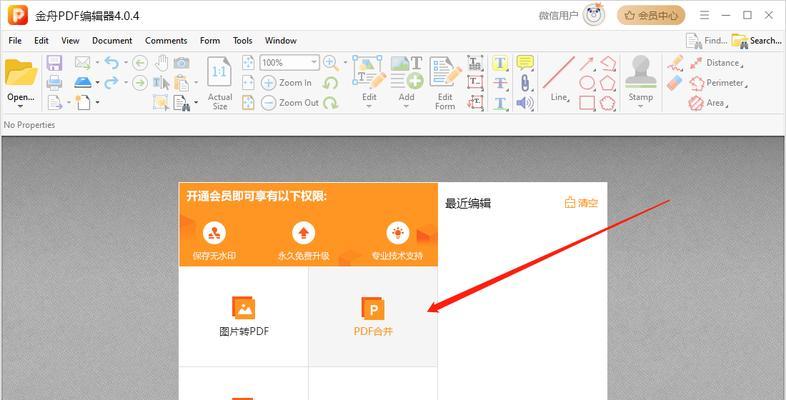Open the Tools menu

click(x=242, y=41)
